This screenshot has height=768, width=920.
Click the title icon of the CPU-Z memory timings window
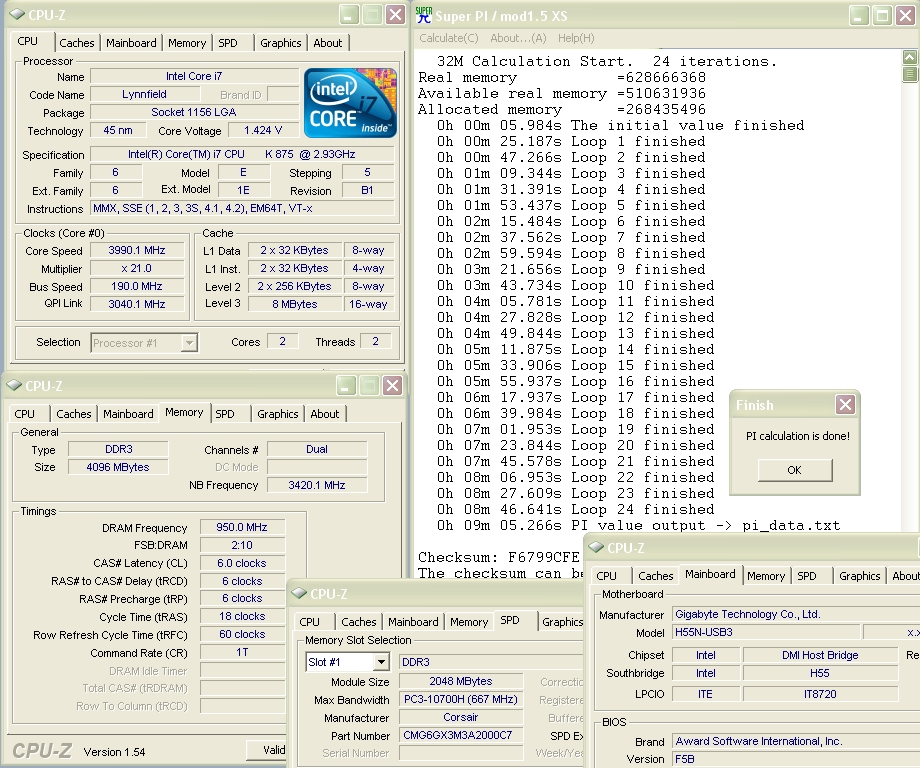tap(13, 385)
